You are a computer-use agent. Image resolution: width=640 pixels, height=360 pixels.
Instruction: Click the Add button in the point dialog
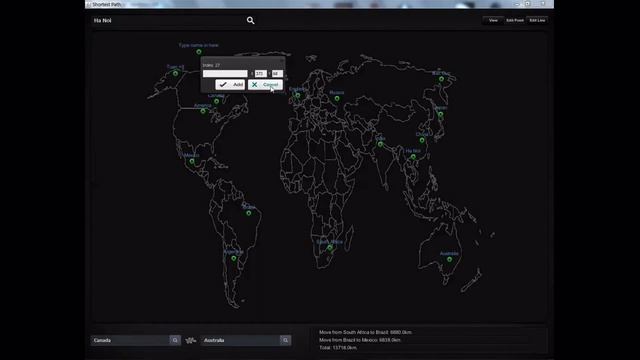point(230,84)
